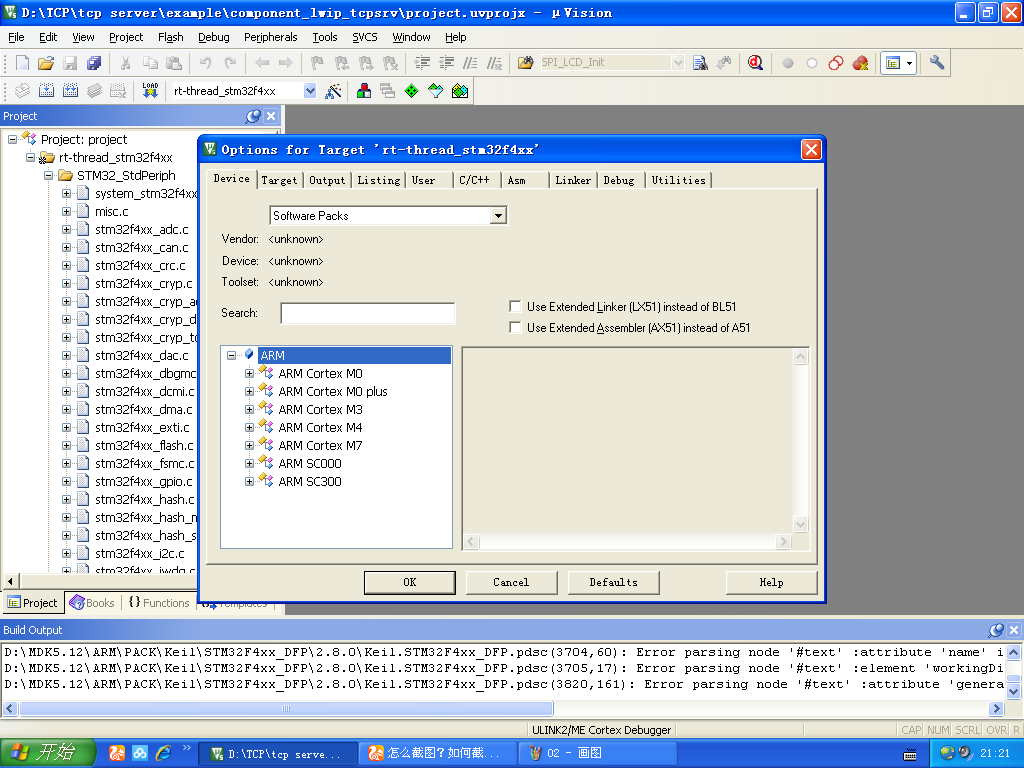1024x768 pixels.
Task: Click the Manage Project Items icon
Action: [x=364, y=91]
